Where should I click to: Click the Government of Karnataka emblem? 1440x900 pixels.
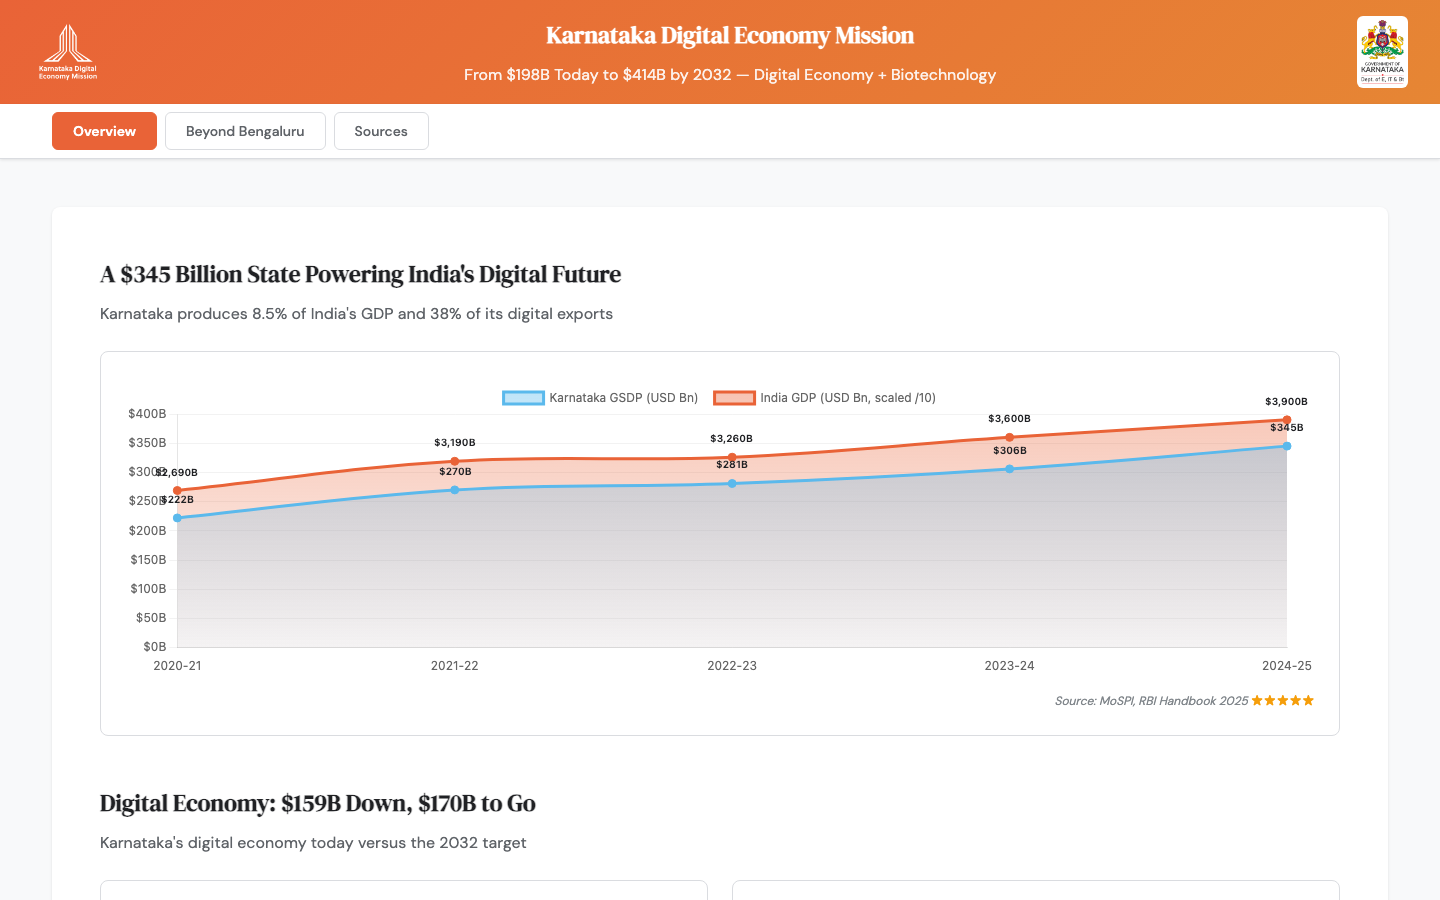click(1382, 51)
